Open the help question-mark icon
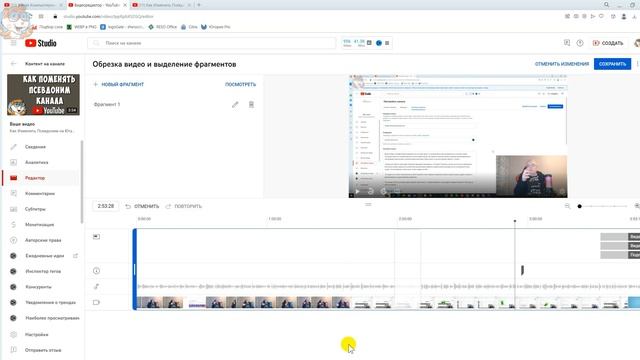Screen dimensions: 640x360 point(580,43)
